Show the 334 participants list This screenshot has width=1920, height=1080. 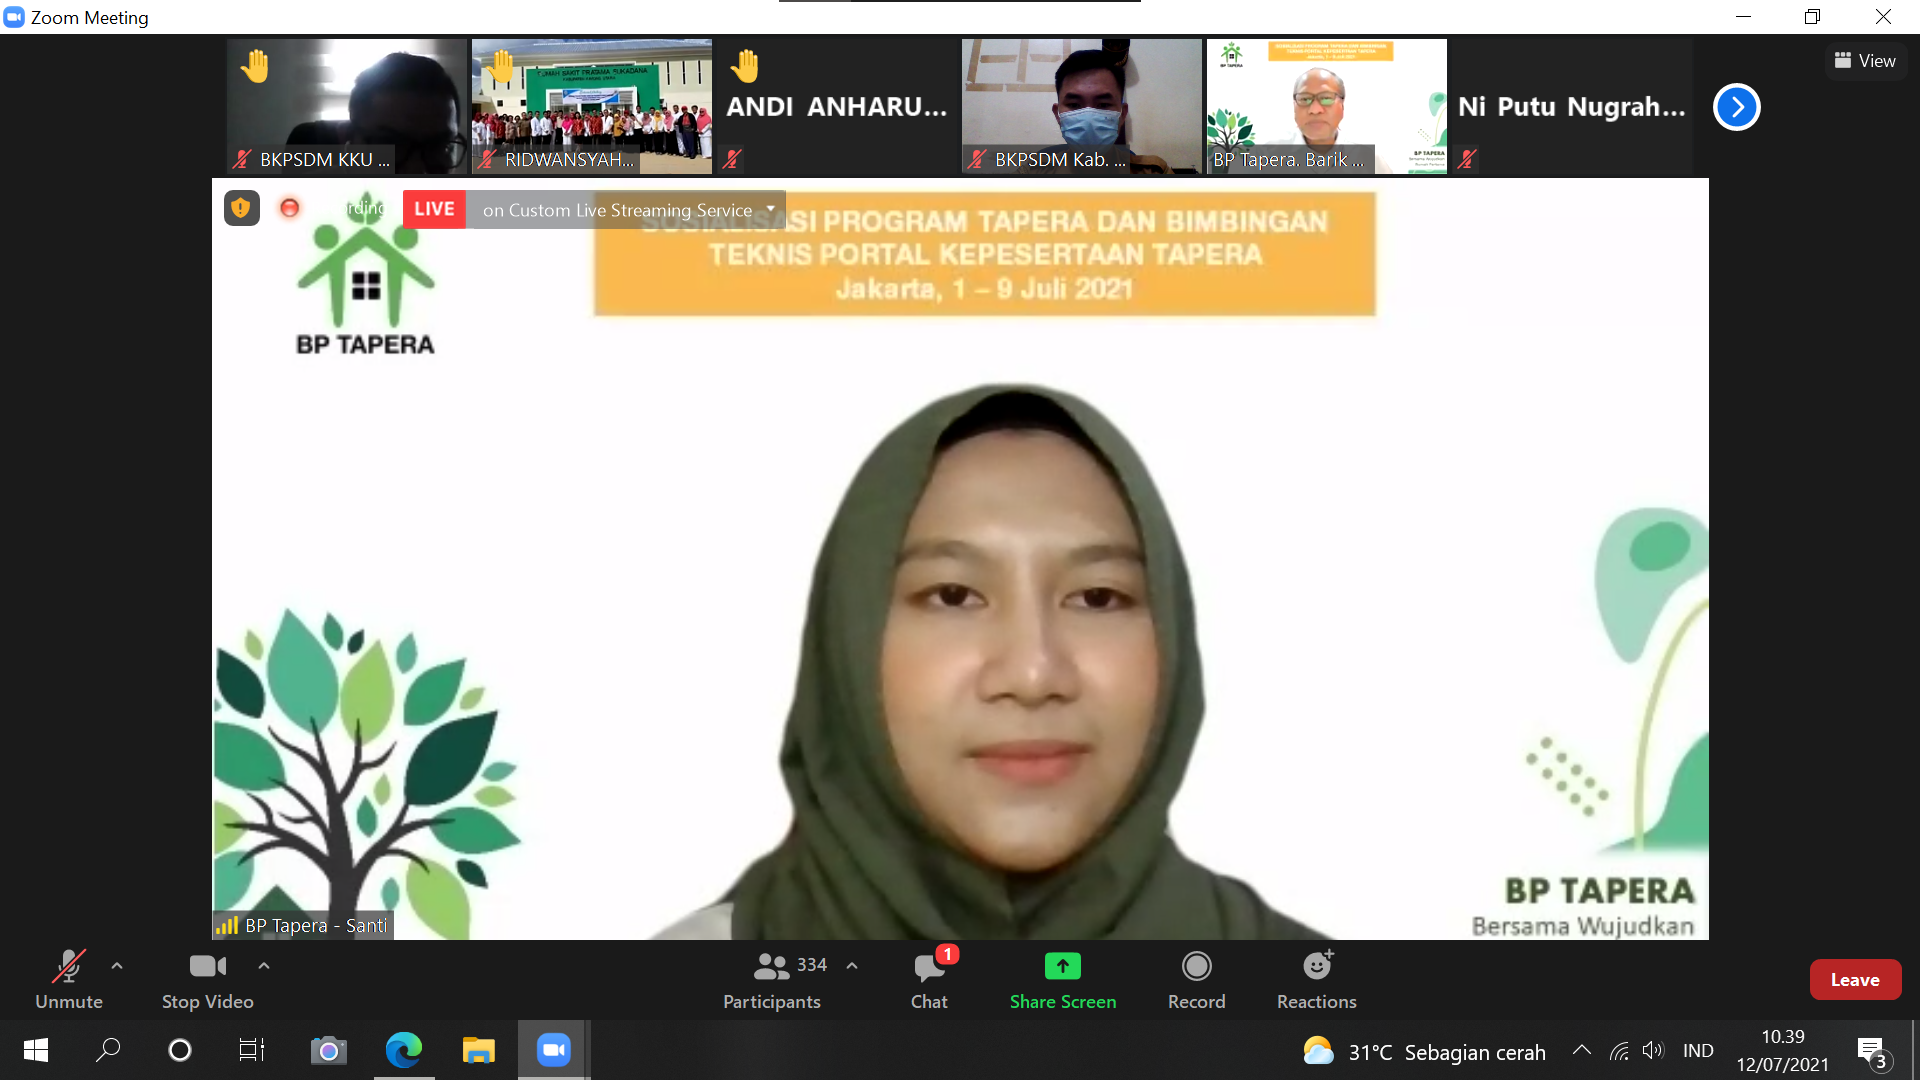(x=810, y=966)
